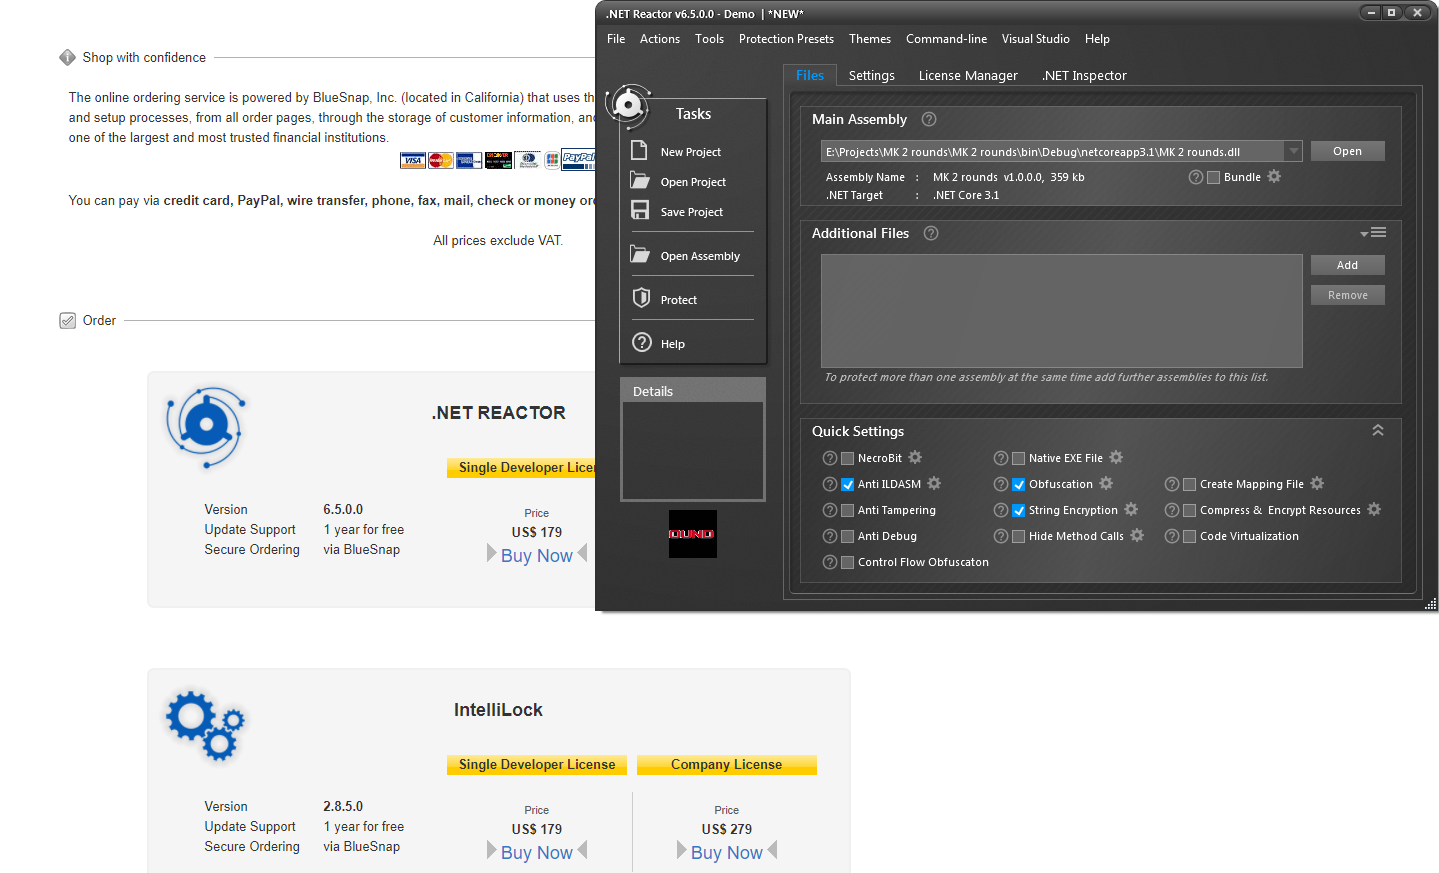Screen dimensions: 1439x873
Task: Click the help icon next to Anti Tampering
Action: (x=830, y=510)
